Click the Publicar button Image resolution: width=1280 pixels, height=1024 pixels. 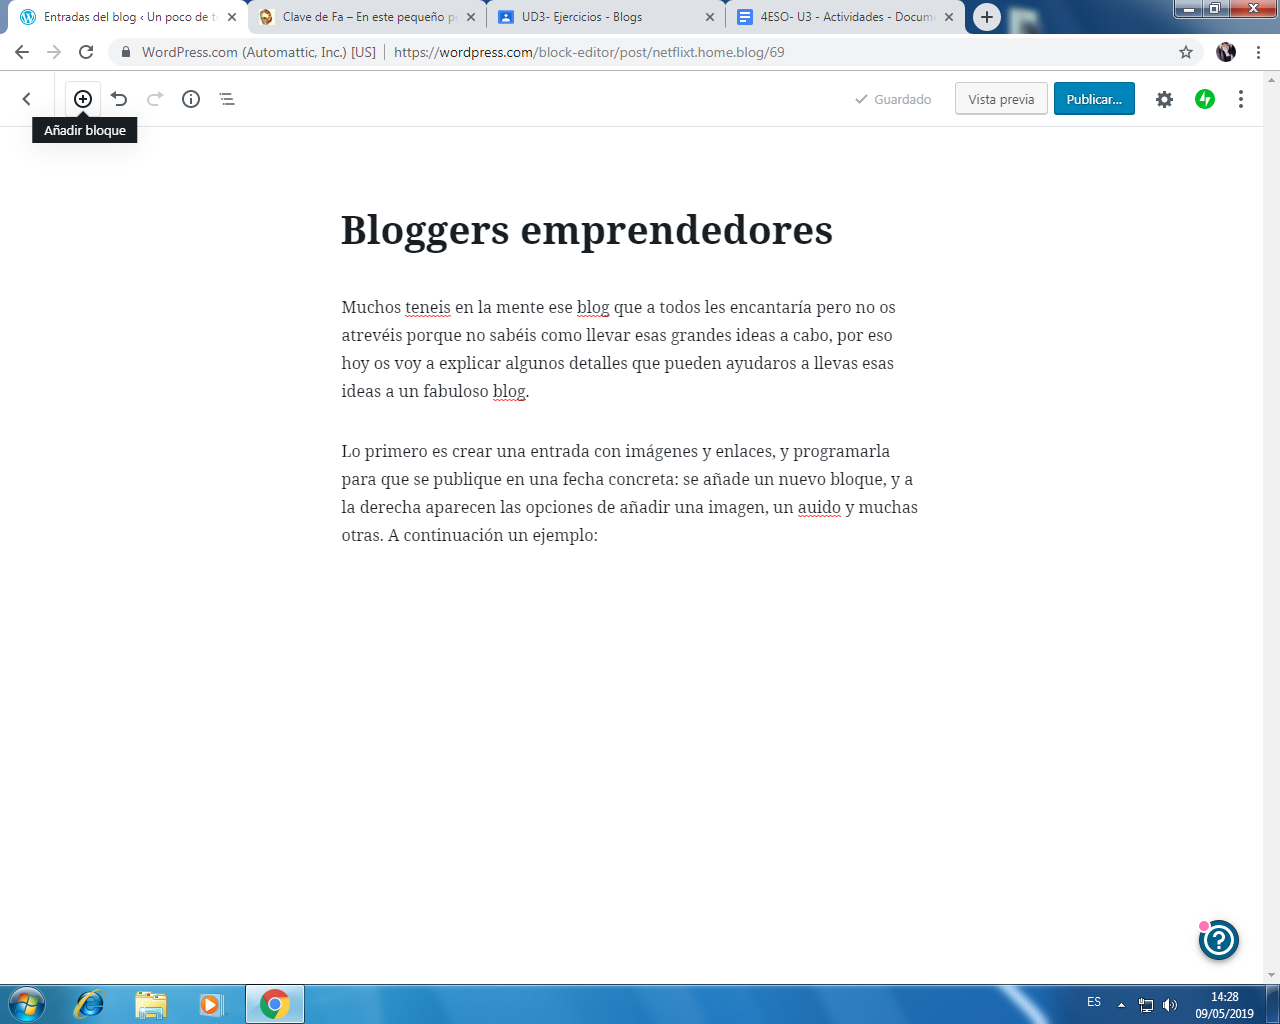[x=1094, y=99]
